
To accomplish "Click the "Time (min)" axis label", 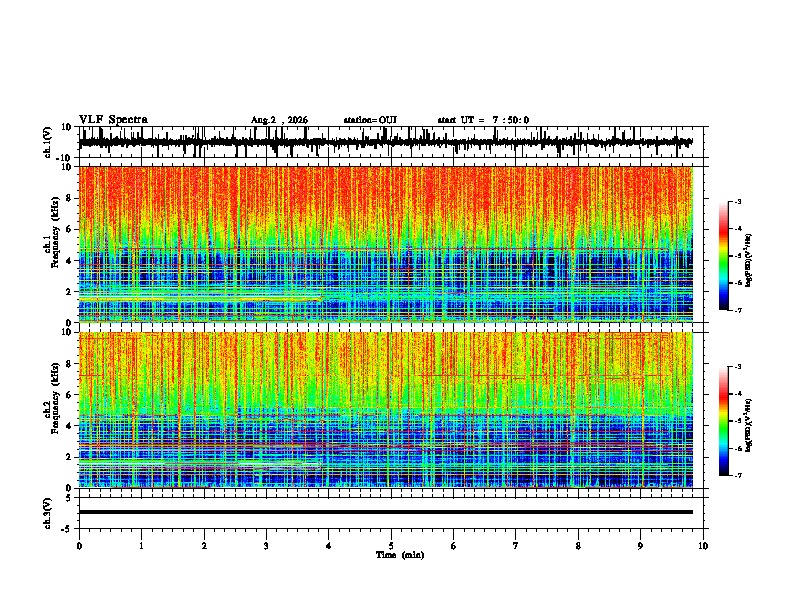I will (400, 555).
